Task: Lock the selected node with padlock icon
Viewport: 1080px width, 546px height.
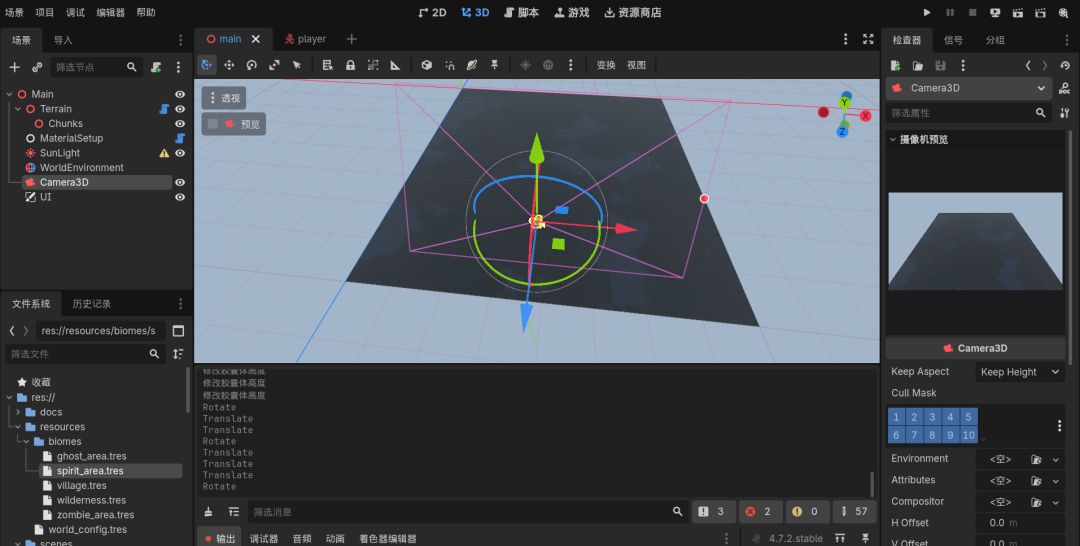Action: (351, 65)
